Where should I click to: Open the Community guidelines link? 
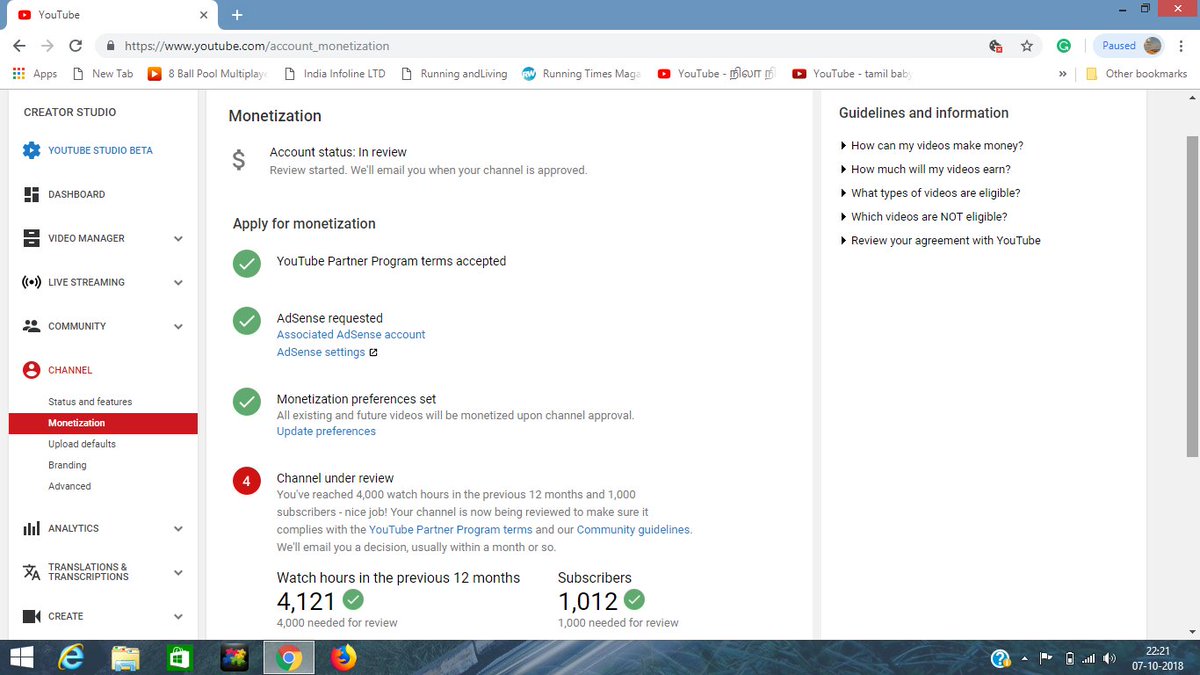pyautogui.click(x=633, y=530)
